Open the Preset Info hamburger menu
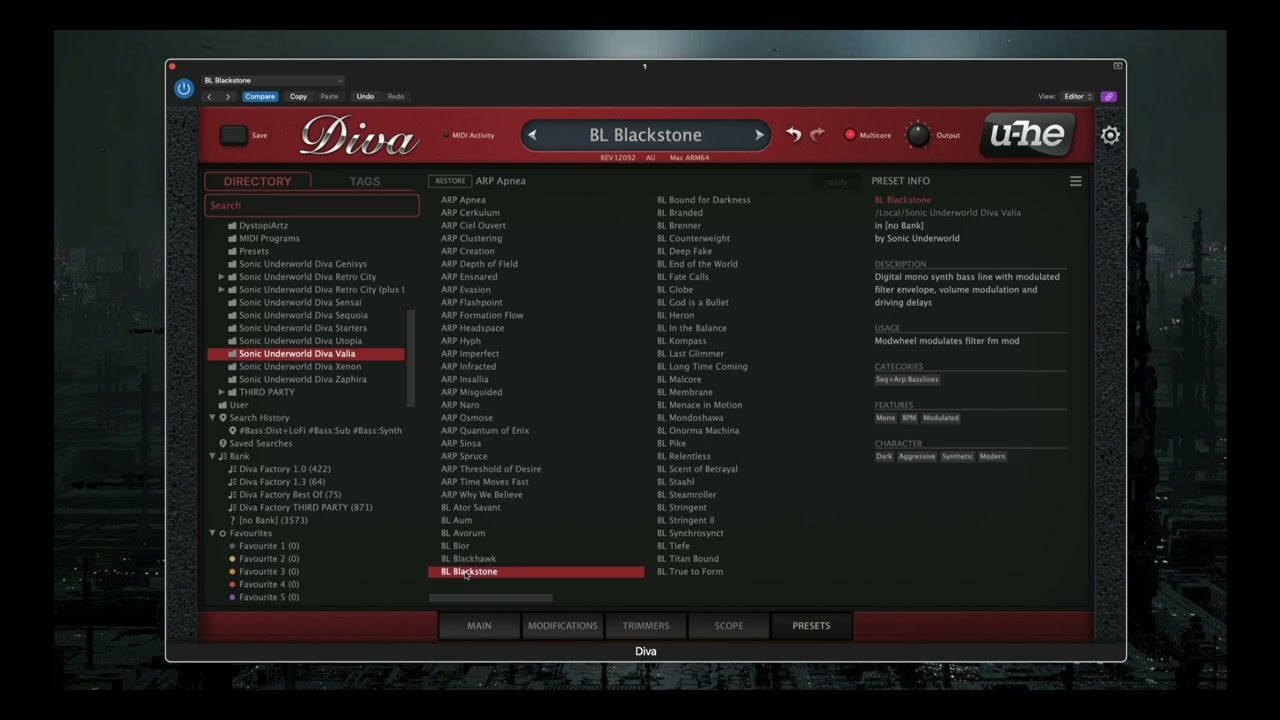 [x=1076, y=181]
